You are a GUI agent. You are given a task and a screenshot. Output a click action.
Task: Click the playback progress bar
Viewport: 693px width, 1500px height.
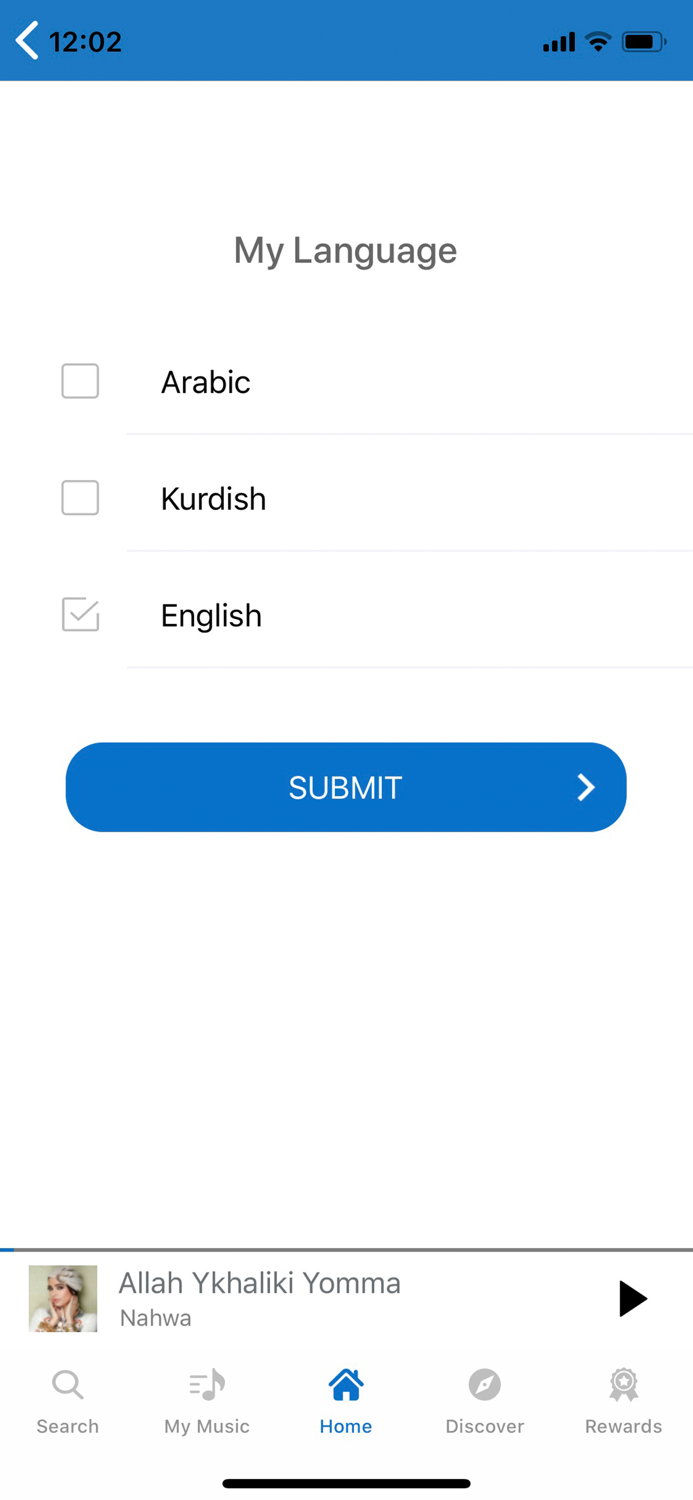(346, 1250)
